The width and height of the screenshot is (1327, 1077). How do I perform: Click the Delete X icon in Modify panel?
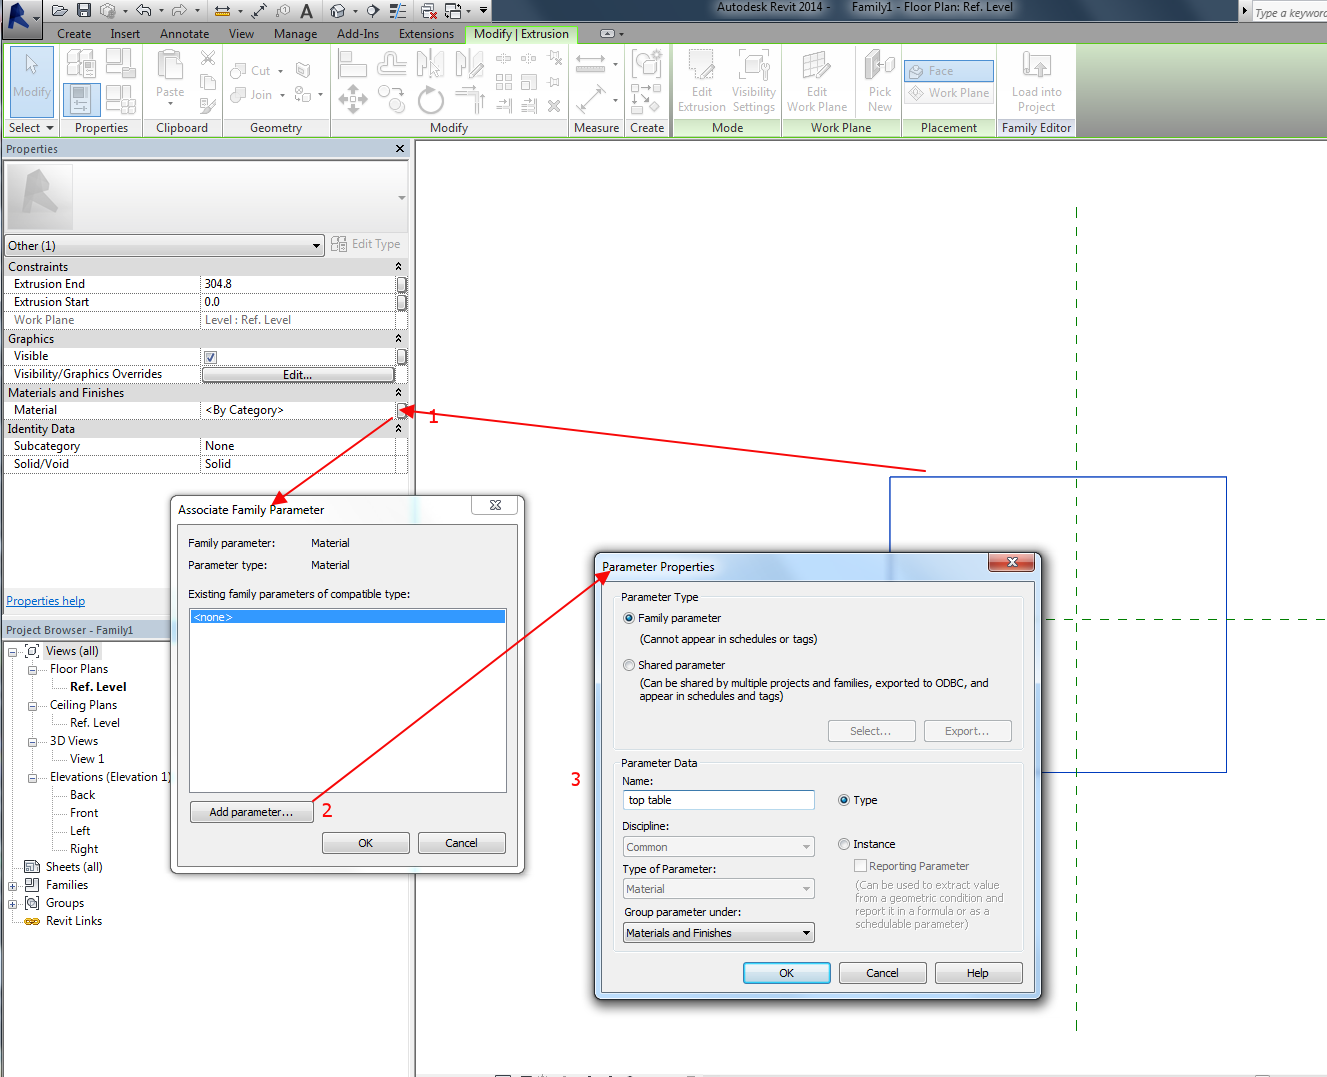(554, 105)
